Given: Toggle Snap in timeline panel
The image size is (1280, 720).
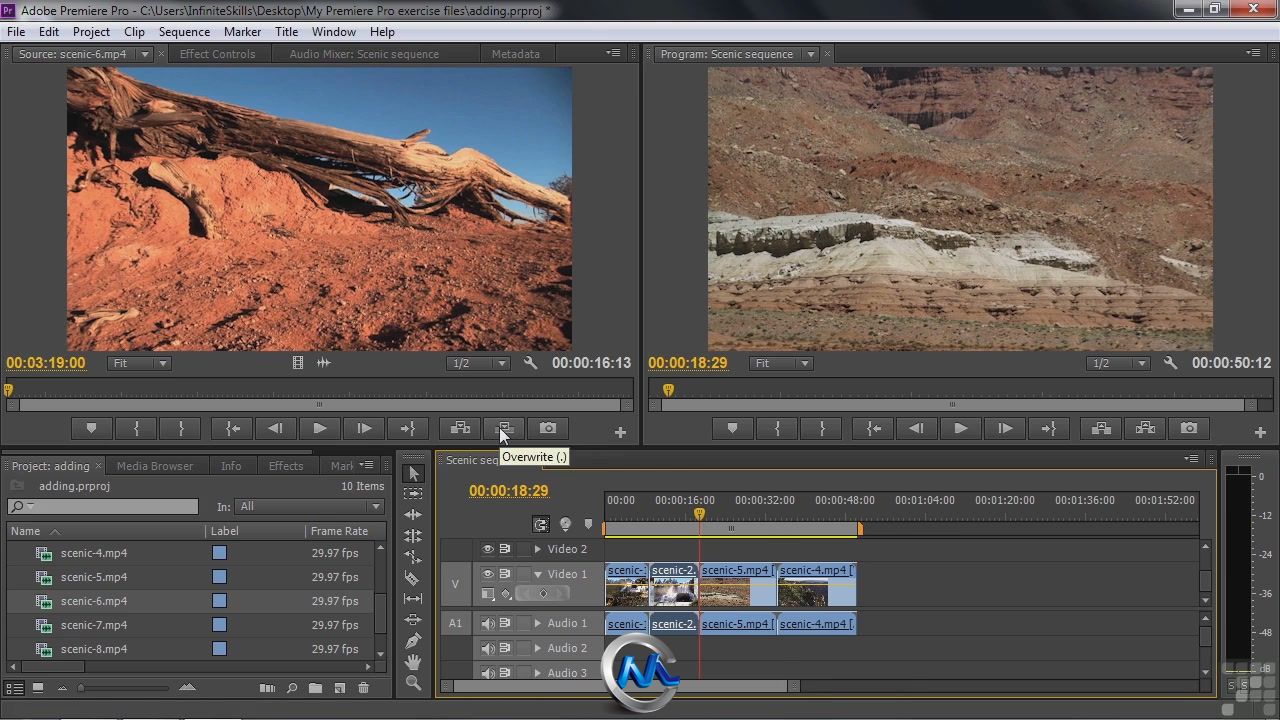Looking at the screenshot, I should (x=541, y=524).
